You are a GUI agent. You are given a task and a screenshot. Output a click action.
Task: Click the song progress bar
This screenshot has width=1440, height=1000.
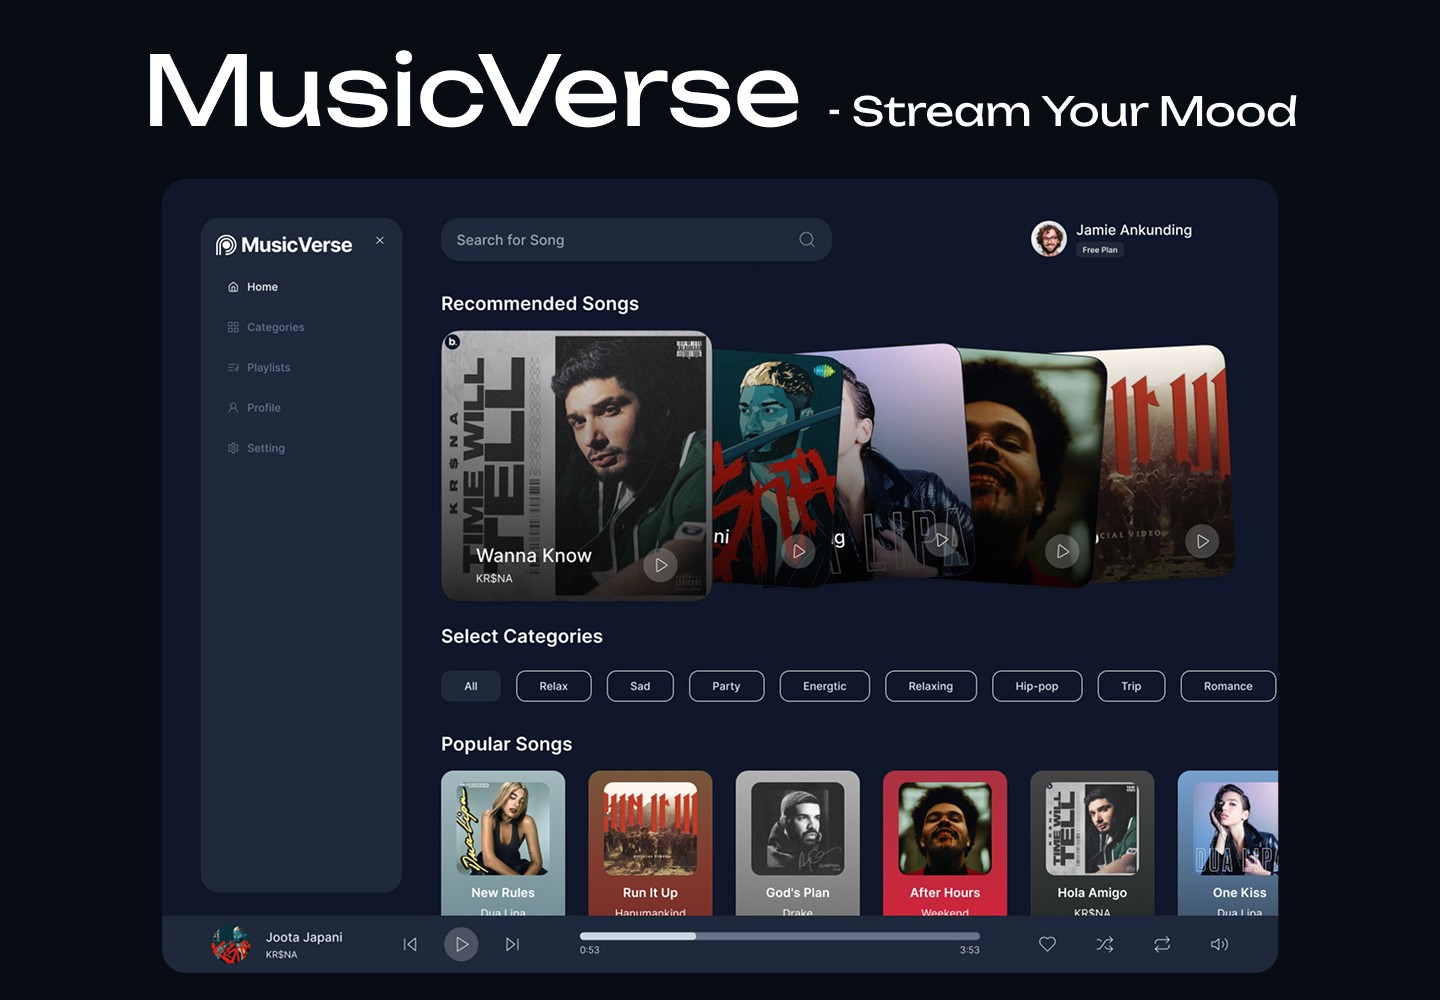click(x=780, y=936)
